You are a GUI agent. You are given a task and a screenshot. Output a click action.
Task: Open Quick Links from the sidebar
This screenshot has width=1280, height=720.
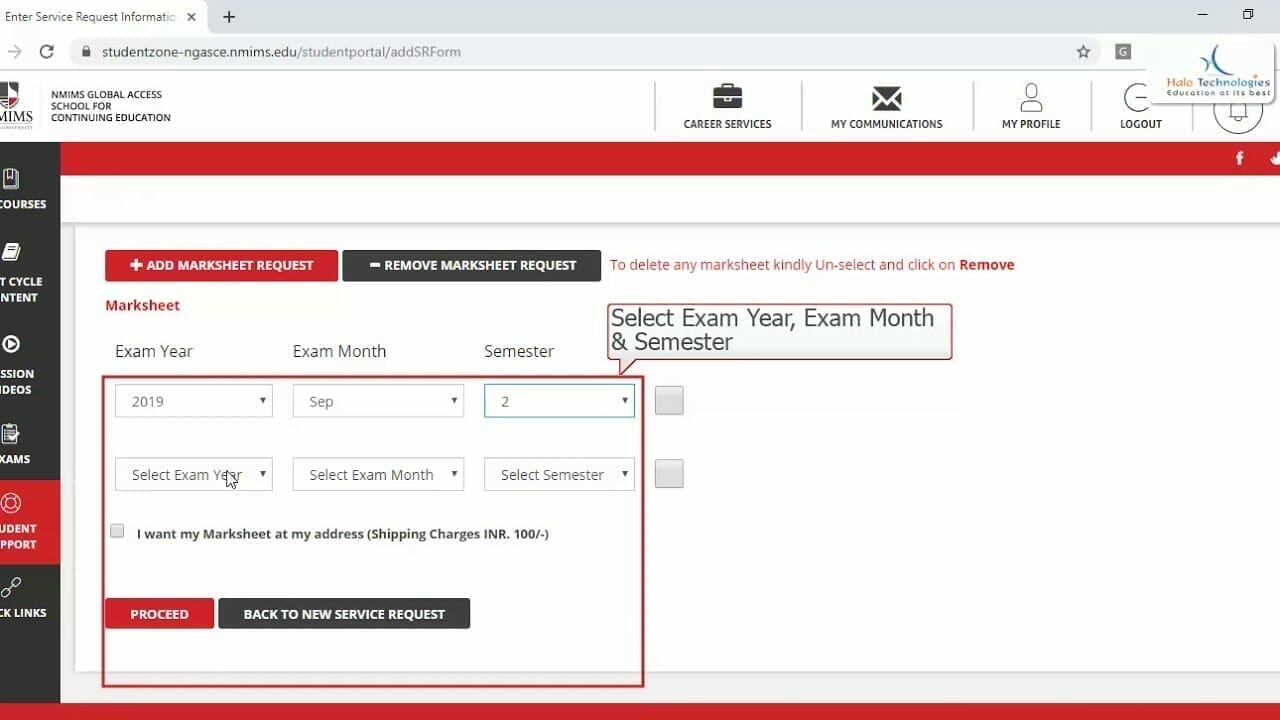(22, 600)
